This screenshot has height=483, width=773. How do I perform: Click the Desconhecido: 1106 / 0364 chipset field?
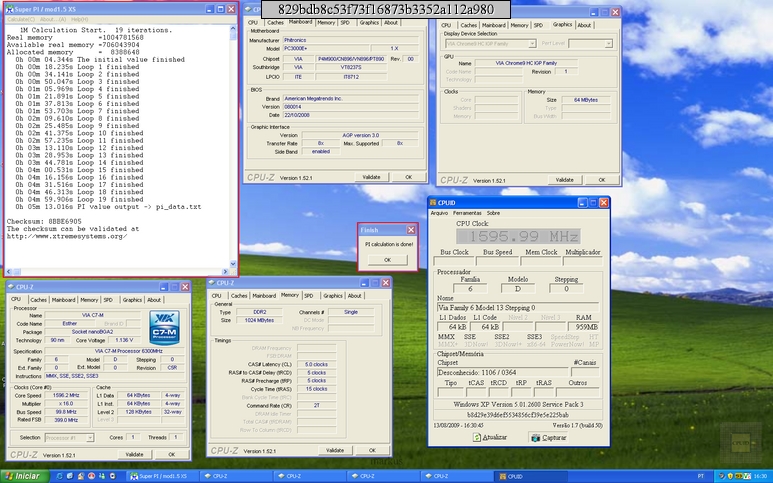[x=502, y=372]
